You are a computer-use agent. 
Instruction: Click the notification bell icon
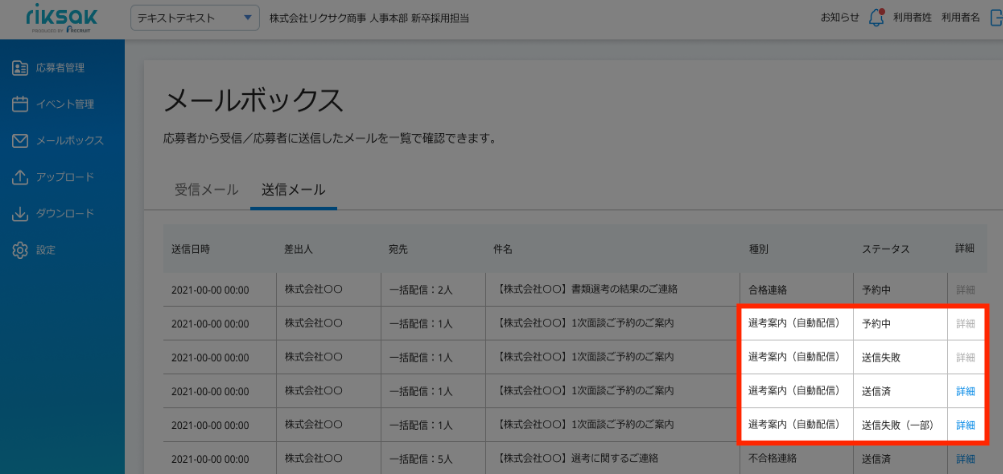coord(876,18)
